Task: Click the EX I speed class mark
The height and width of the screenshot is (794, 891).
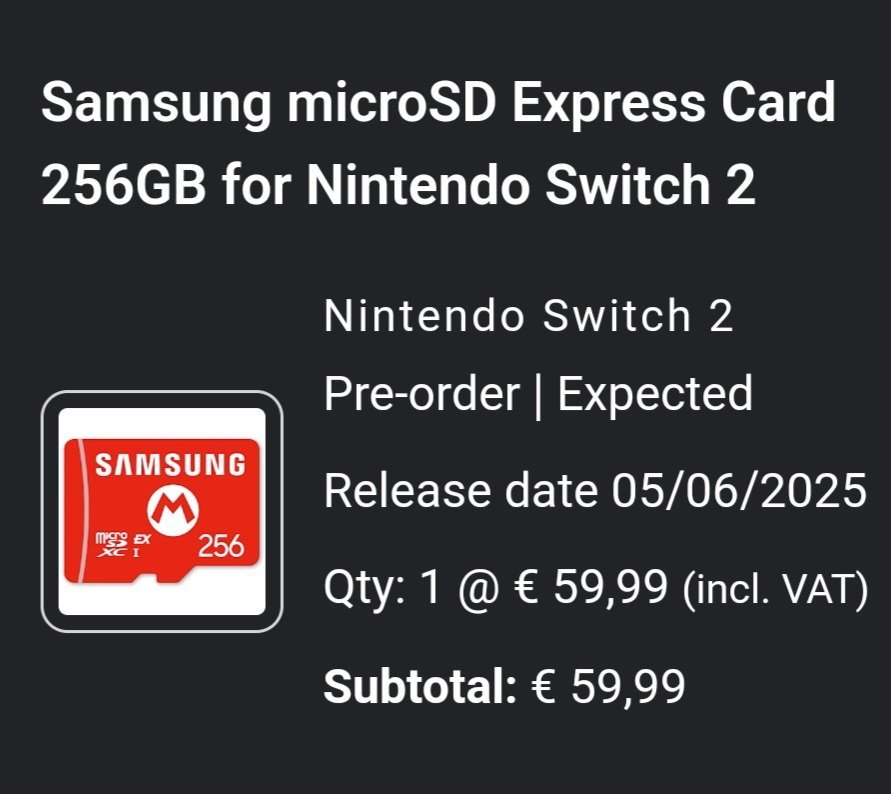Action: [140, 545]
